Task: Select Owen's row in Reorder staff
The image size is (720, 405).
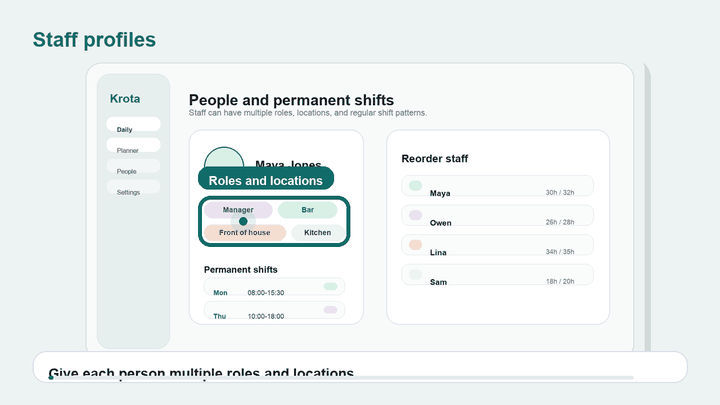Action: tap(497, 215)
